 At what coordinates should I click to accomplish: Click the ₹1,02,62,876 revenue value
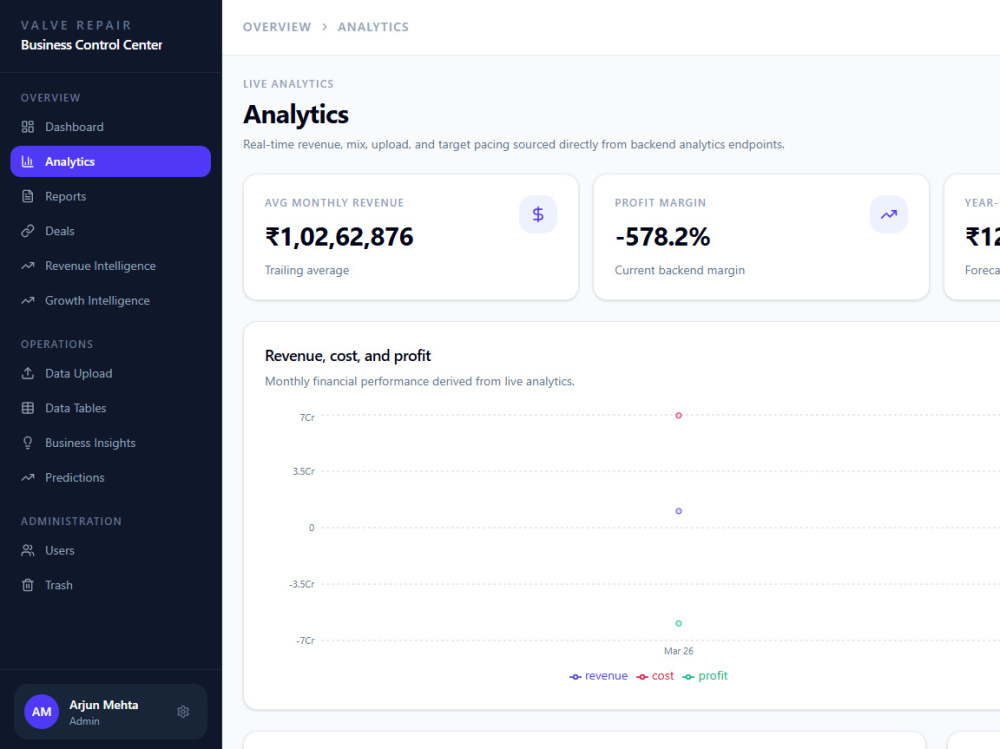339,237
